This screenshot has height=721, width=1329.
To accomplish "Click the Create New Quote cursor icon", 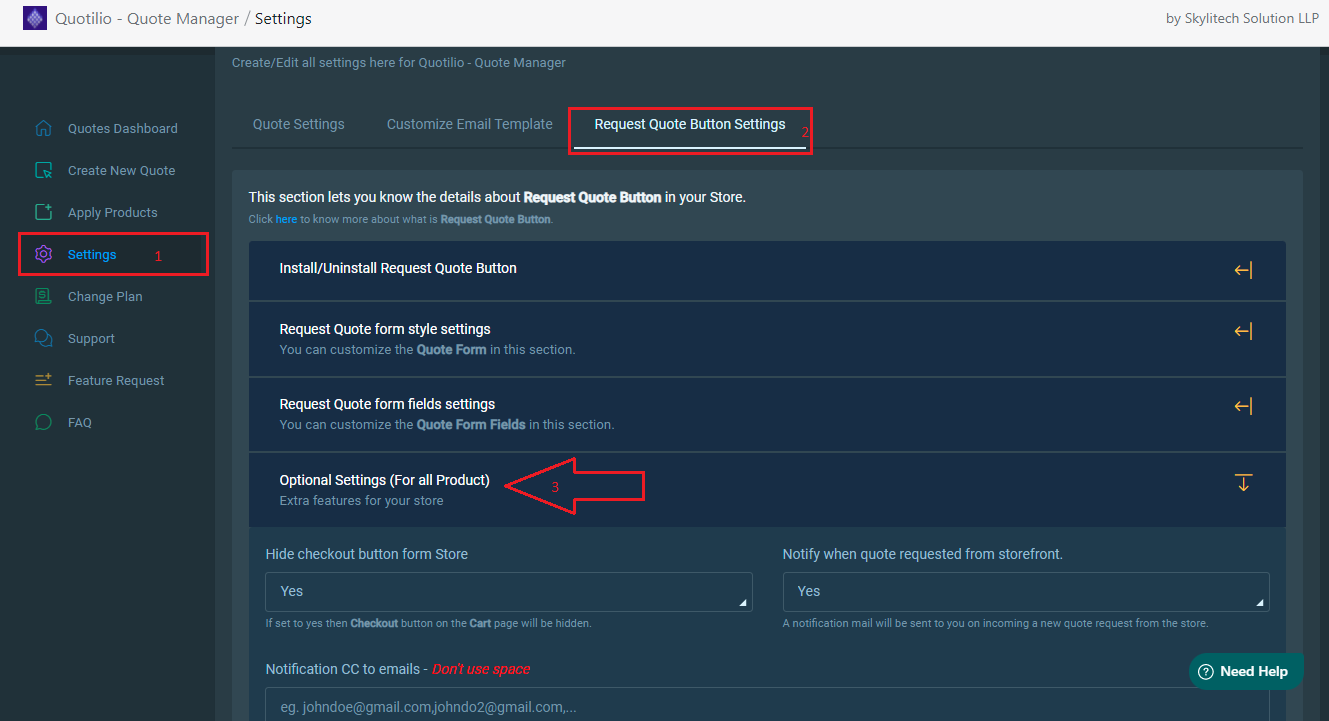I will click(x=43, y=170).
